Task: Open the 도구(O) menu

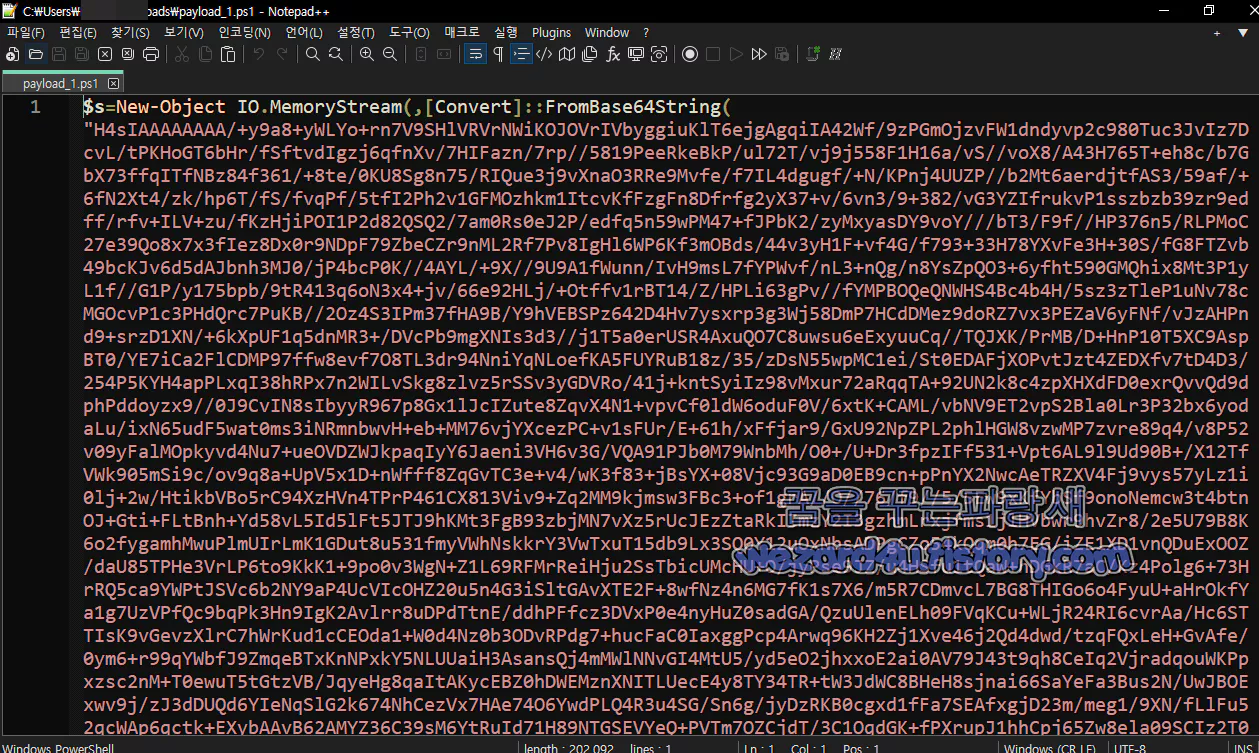Action: coord(410,32)
